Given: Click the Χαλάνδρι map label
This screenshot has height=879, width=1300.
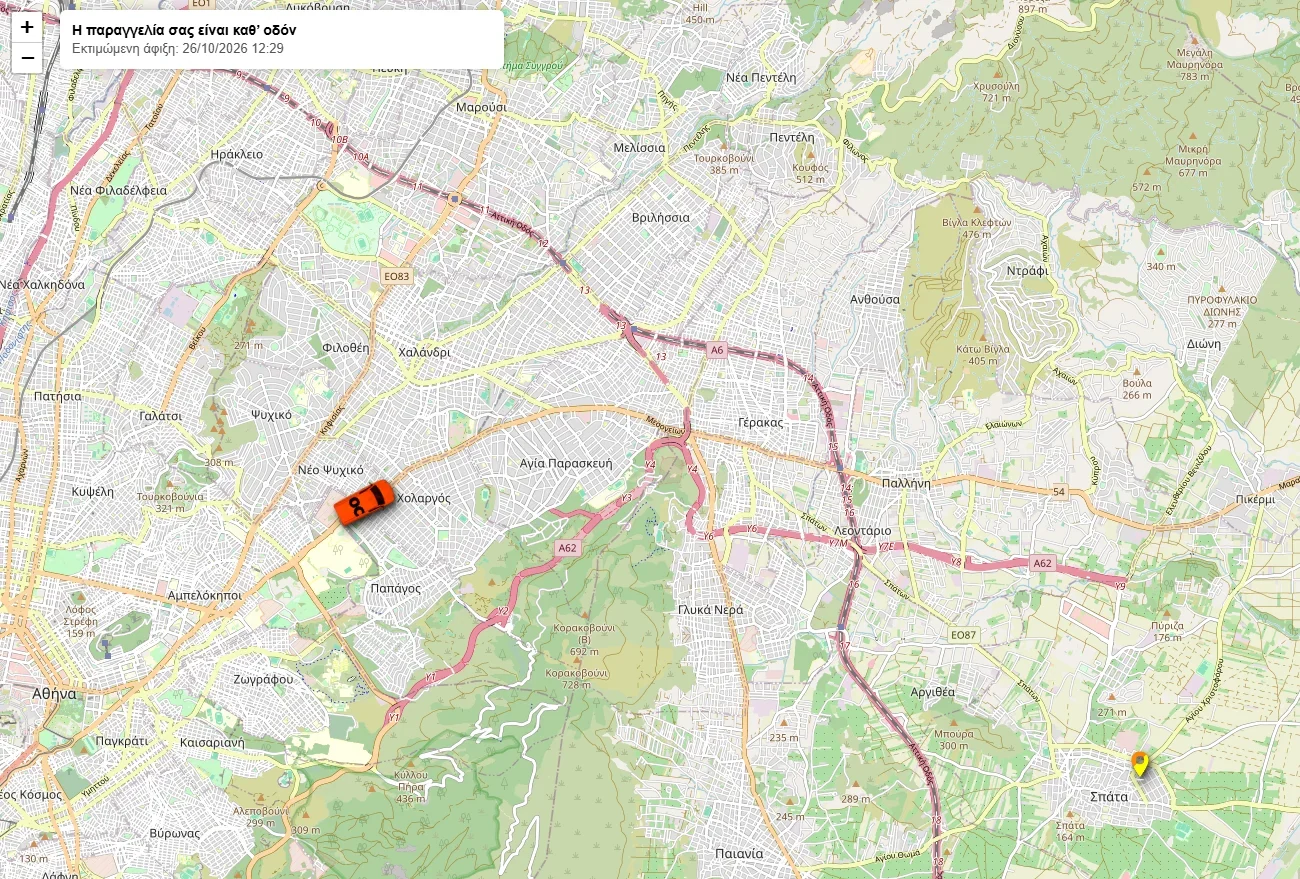Looking at the screenshot, I should click(424, 352).
